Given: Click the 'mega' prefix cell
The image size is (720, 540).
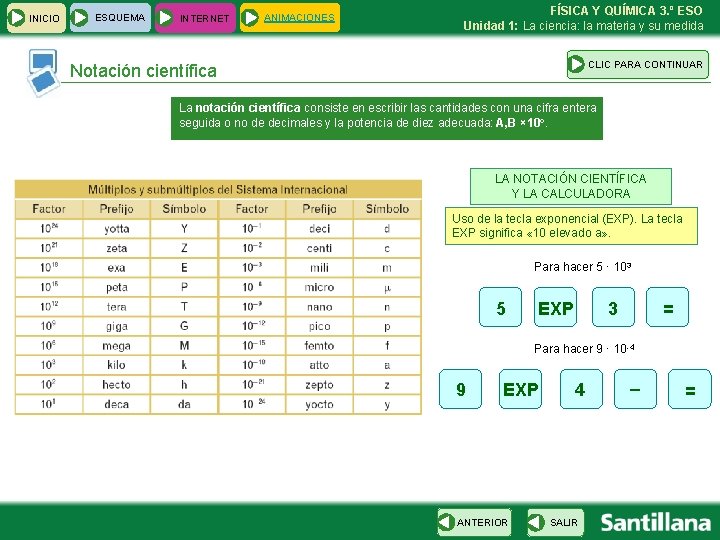Looking at the screenshot, I should tap(117, 345).
